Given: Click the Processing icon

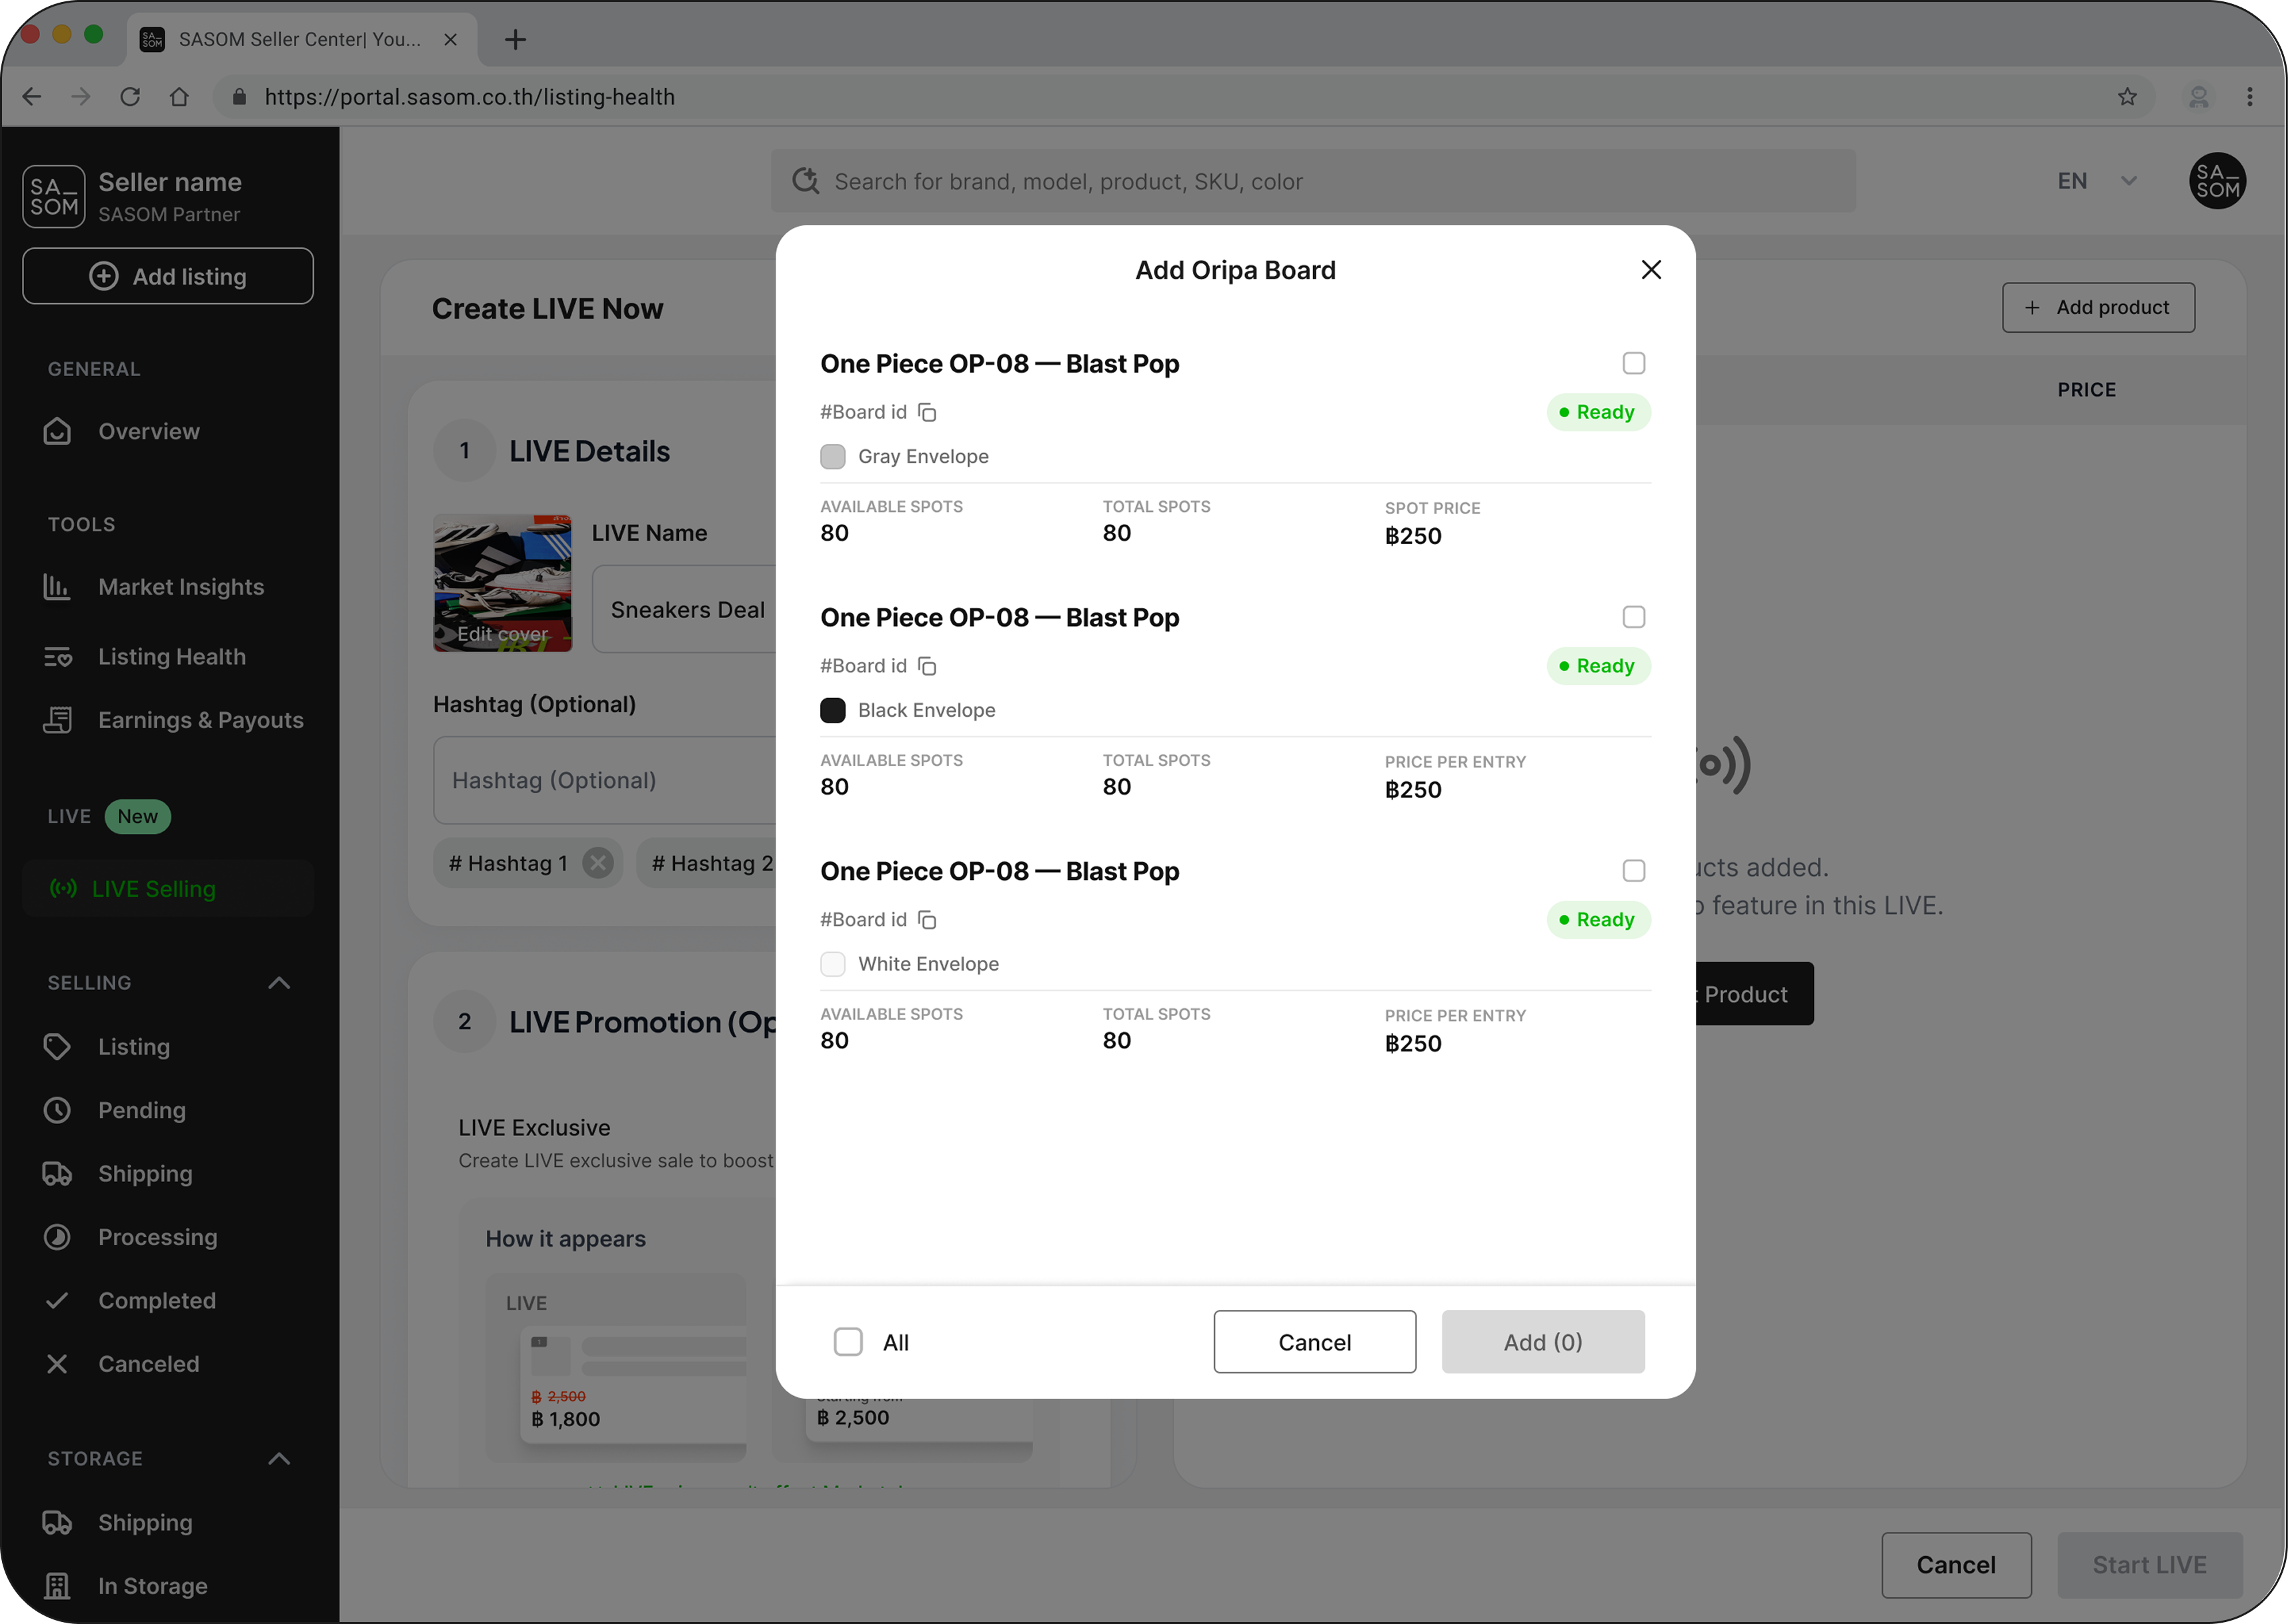Looking at the screenshot, I should [x=57, y=1237].
